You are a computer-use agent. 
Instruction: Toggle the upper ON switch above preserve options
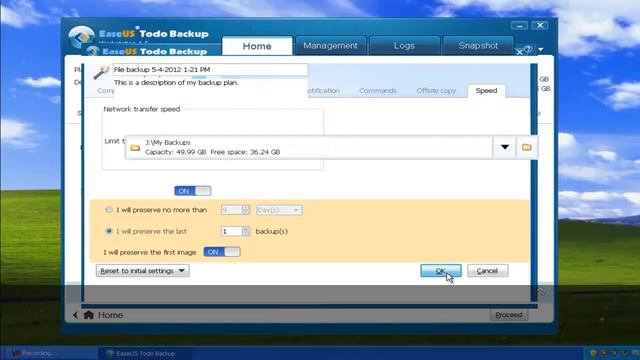click(193, 191)
